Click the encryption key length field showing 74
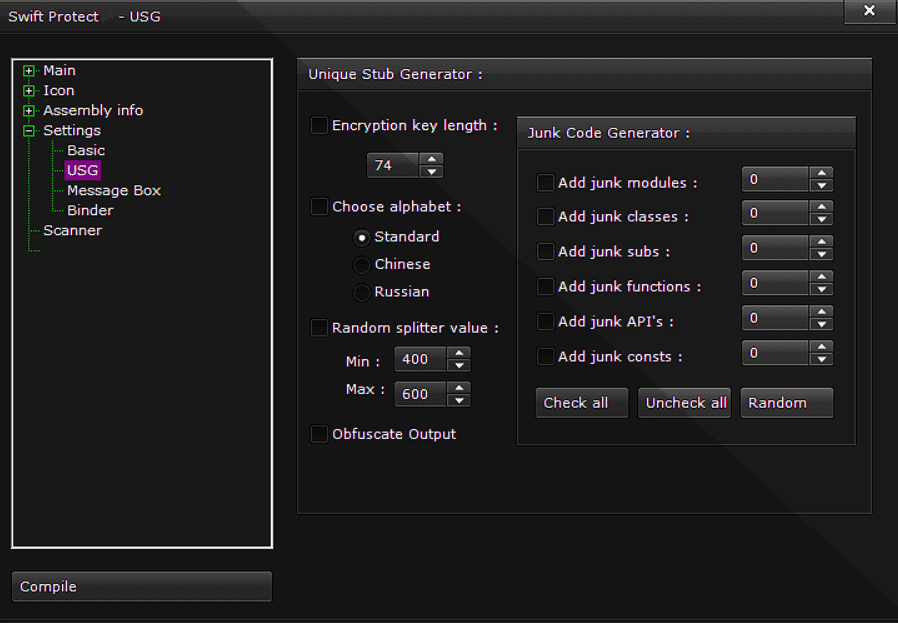This screenshot has width=898, height=623. 393,165
